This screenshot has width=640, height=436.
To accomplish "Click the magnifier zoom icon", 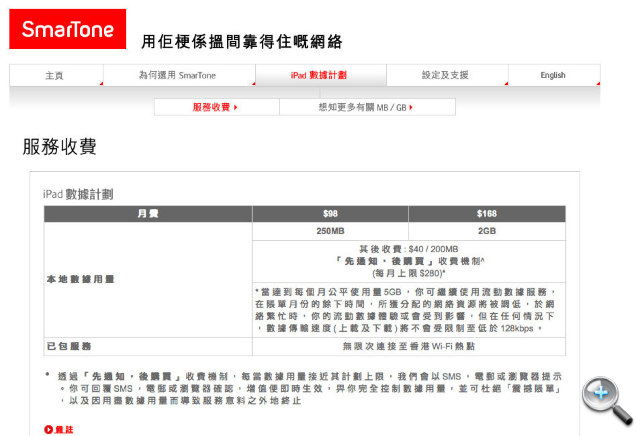I will click(x=607, y=401).
